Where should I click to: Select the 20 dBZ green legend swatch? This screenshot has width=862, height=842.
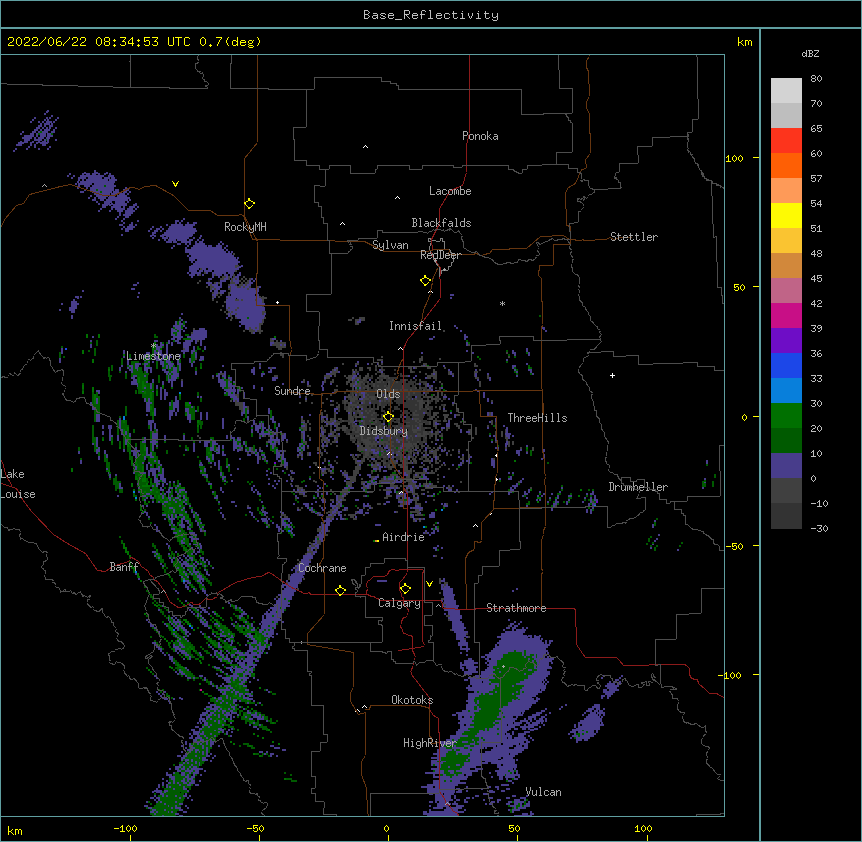point(786,440)
